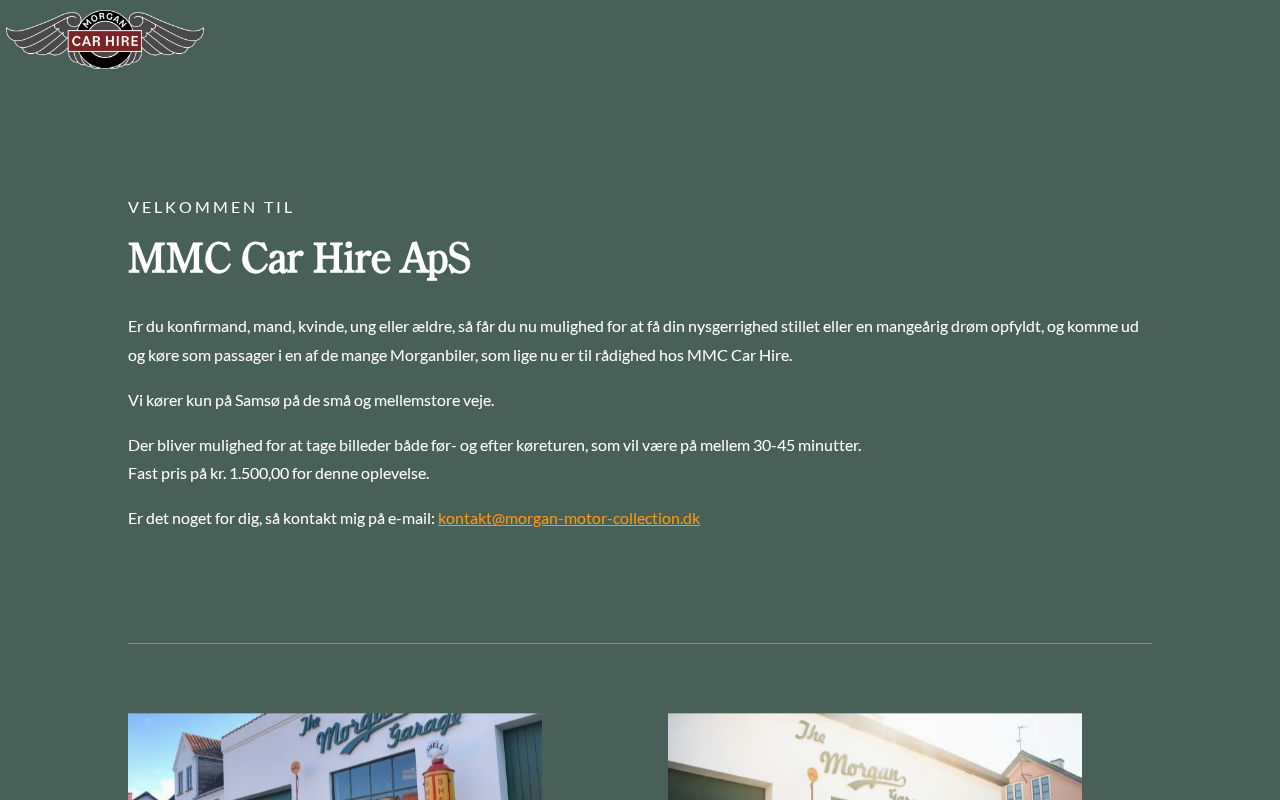Open the right Morgan Garage photo

click(x=875, y=757)
